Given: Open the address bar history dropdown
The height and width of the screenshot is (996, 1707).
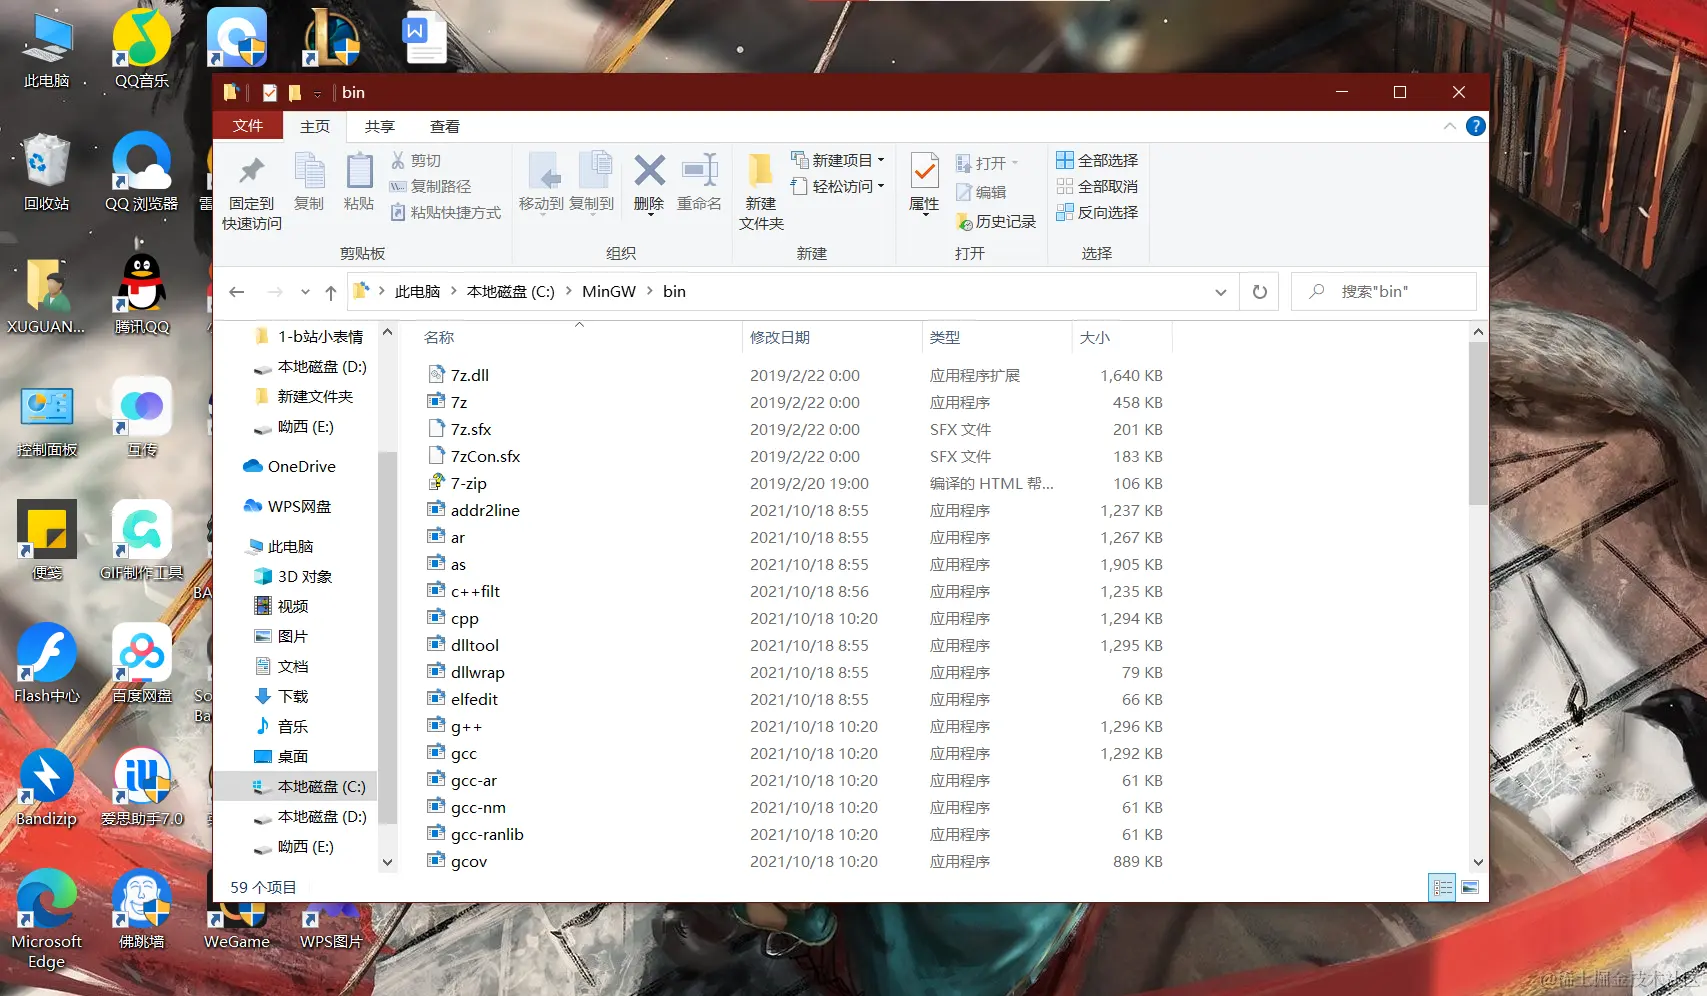Looking at the screenshot, I should pos(1220,291).
